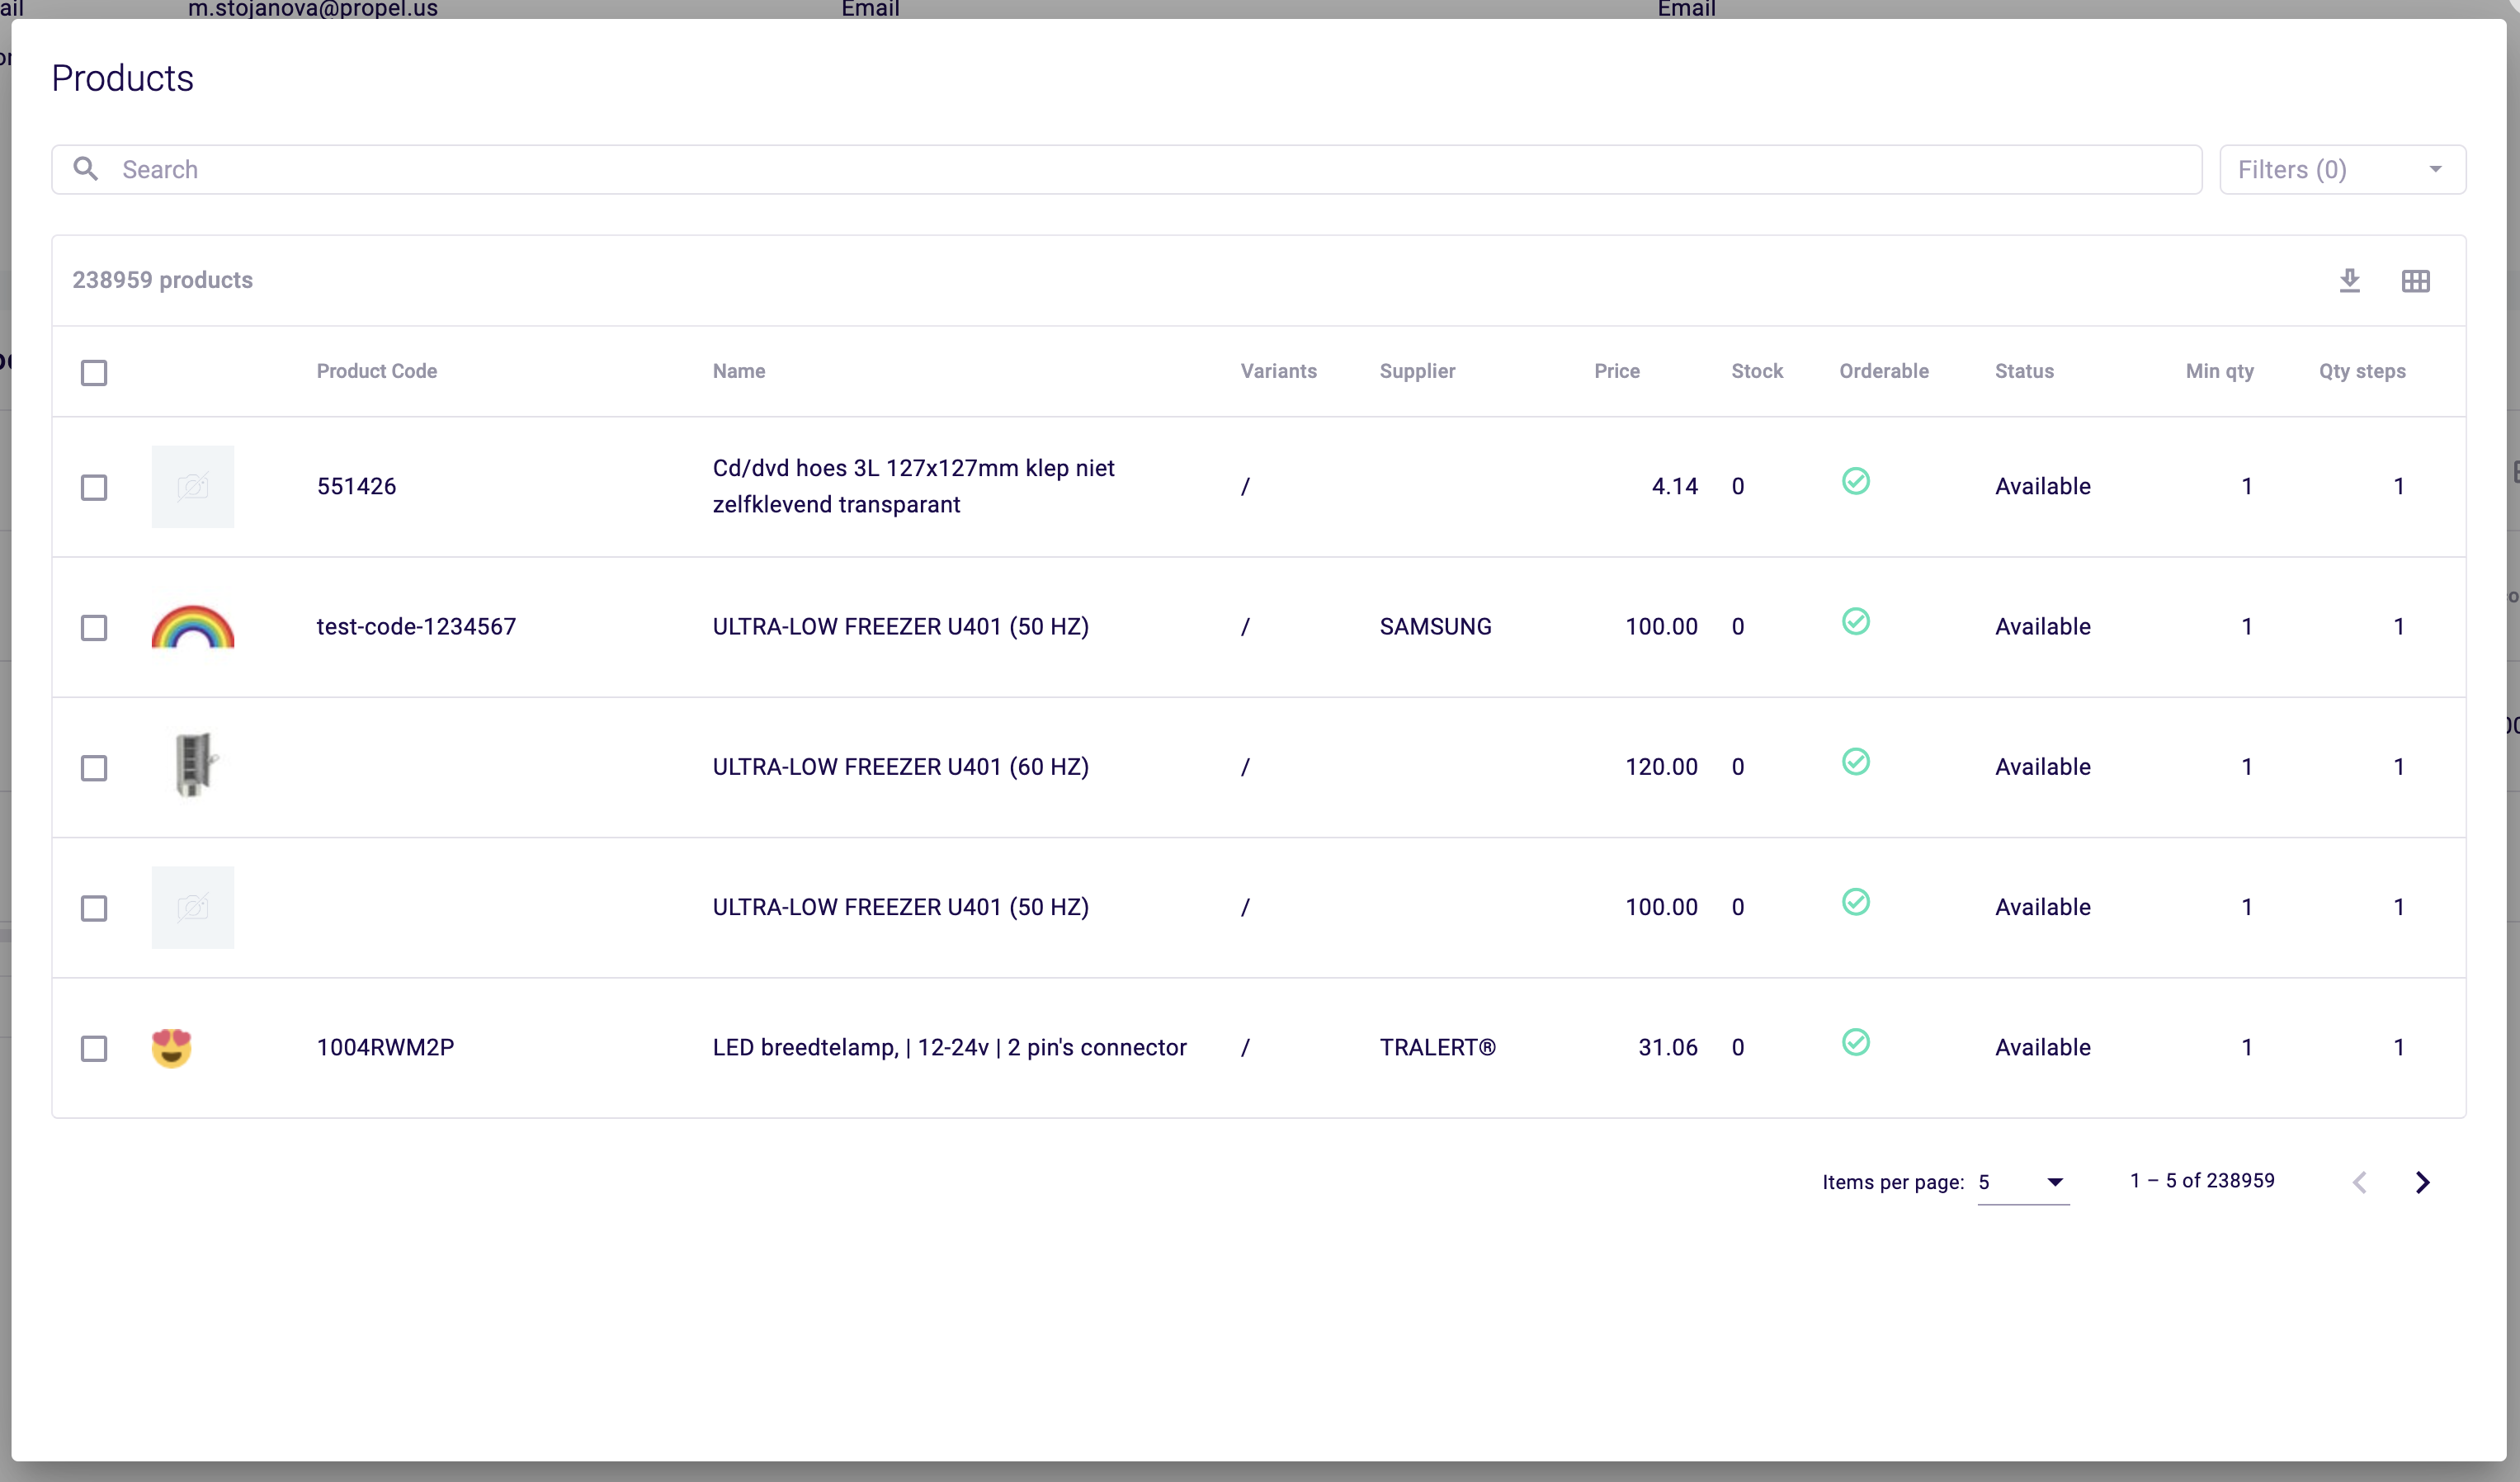Click the download products icon
Viewport: 2520px width, 1482px height.
click(x=2349, y=281)
